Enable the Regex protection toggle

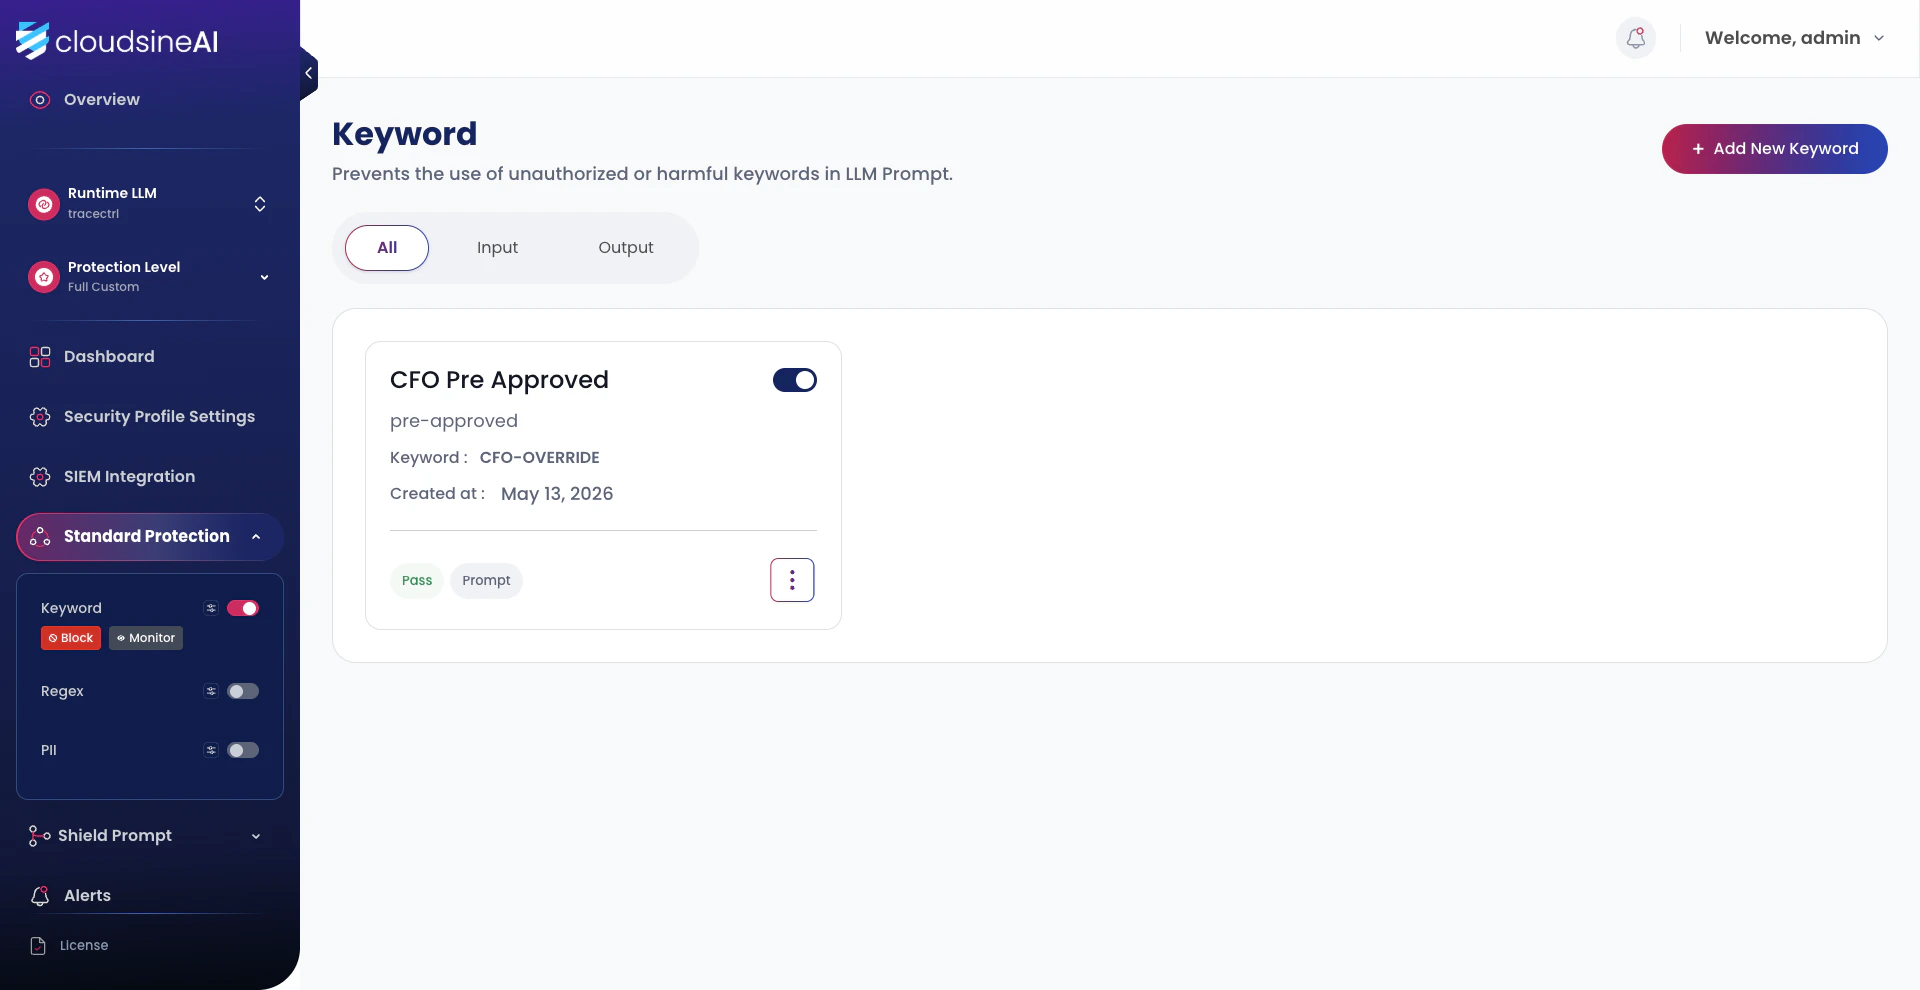243,691
